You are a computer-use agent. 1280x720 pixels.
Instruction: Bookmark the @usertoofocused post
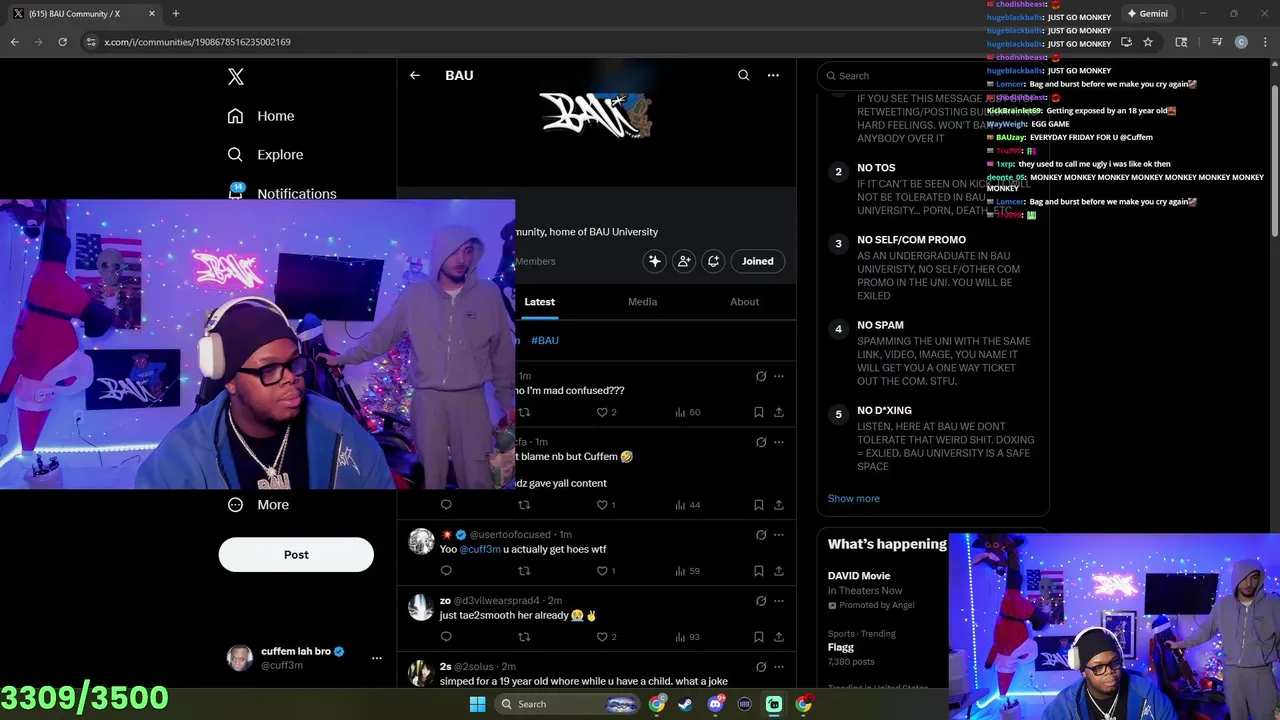[x=758, y=571]
